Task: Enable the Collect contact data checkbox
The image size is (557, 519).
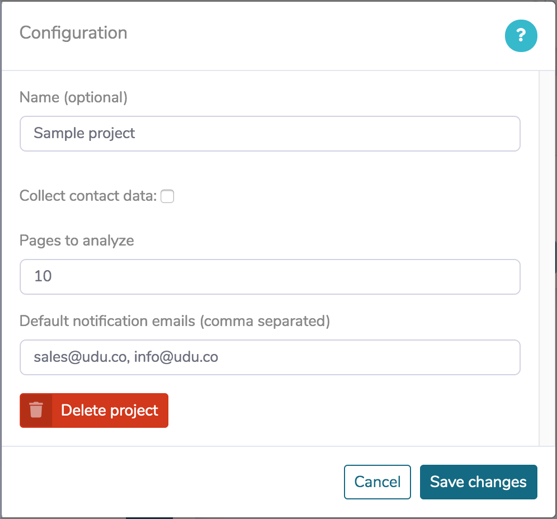Action: [167, 196]
